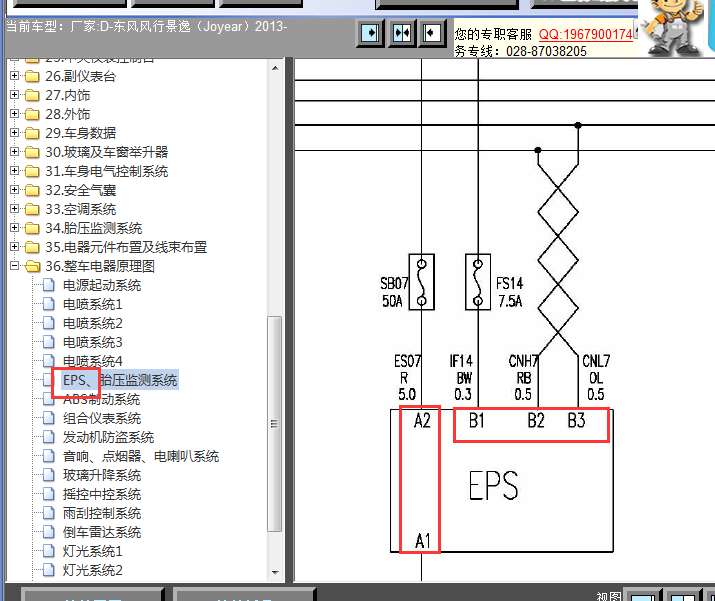Expand the 30.玻璃及车窗举升器 folder
This screenshot has height=601, width=715.
tap(14, 151)
